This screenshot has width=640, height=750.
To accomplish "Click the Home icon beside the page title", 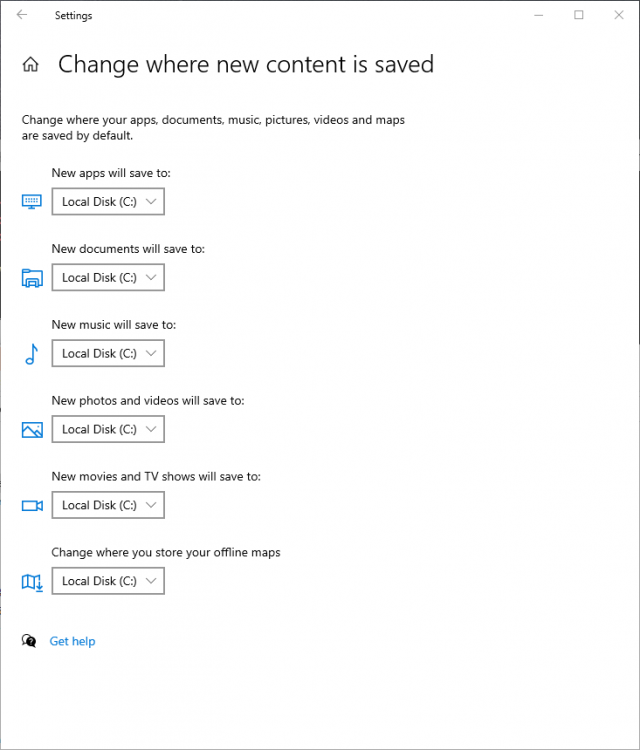I will tap(31, 64).
